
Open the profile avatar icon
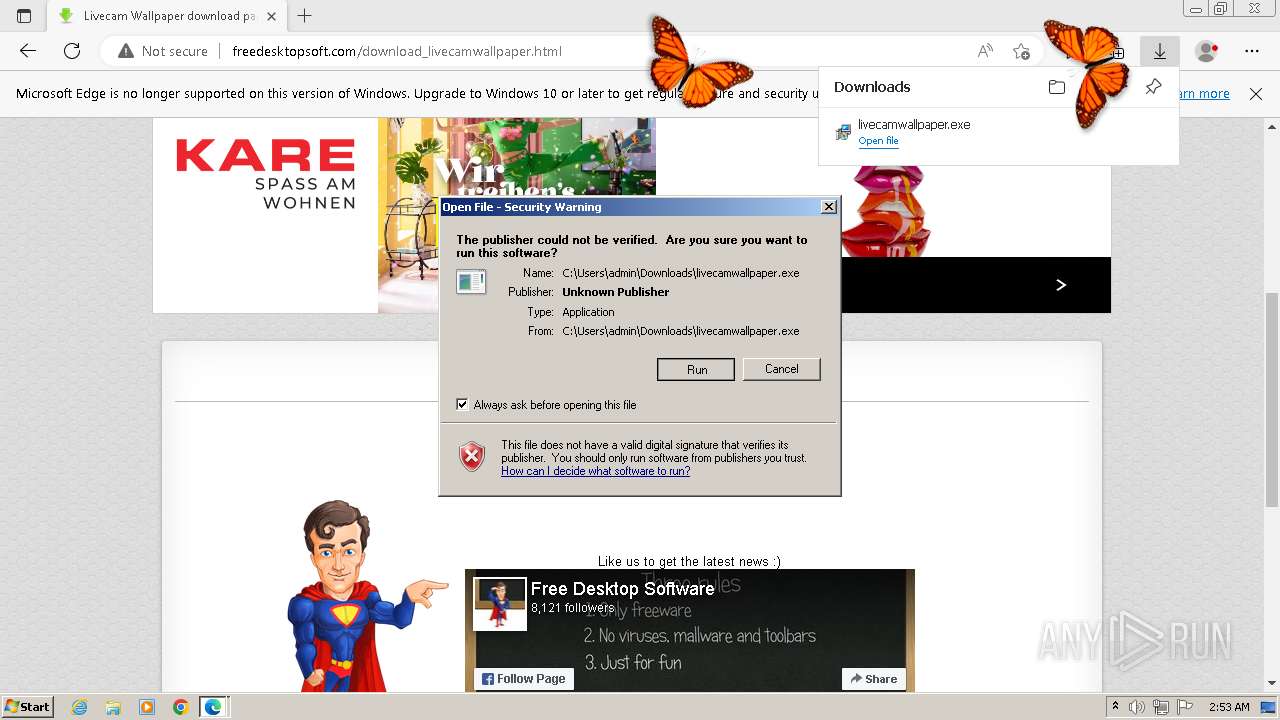(x=1207, y=51)
